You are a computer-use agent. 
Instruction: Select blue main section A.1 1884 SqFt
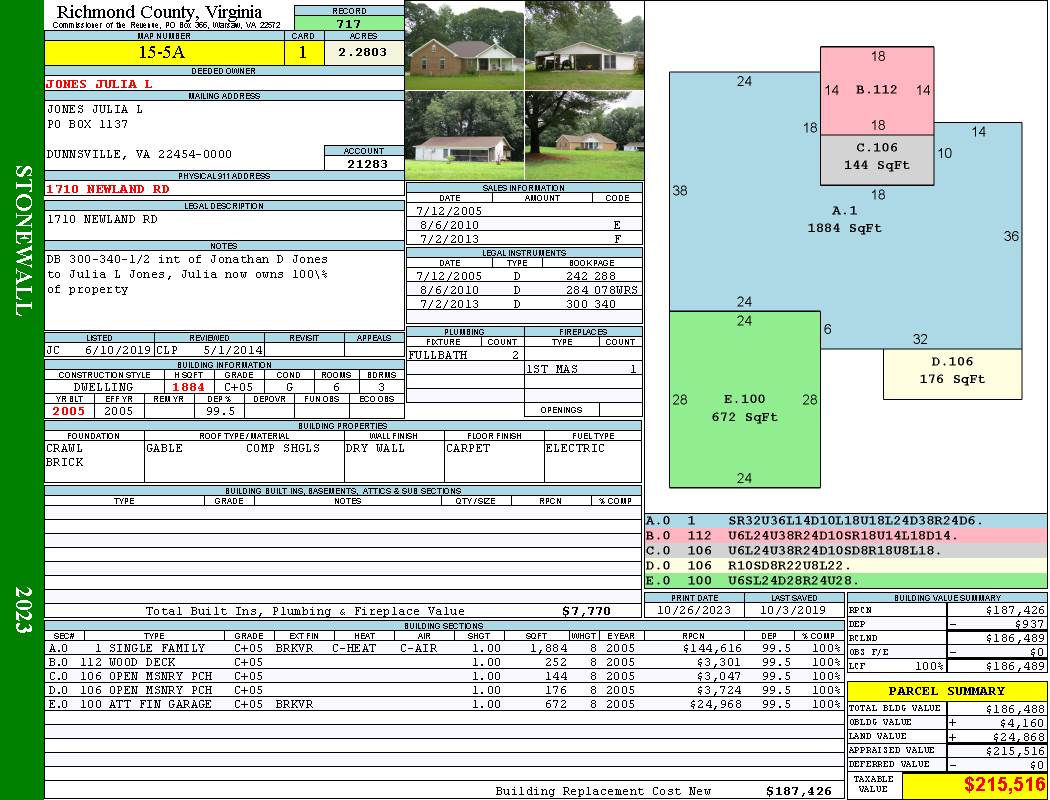tap(844, 220)
